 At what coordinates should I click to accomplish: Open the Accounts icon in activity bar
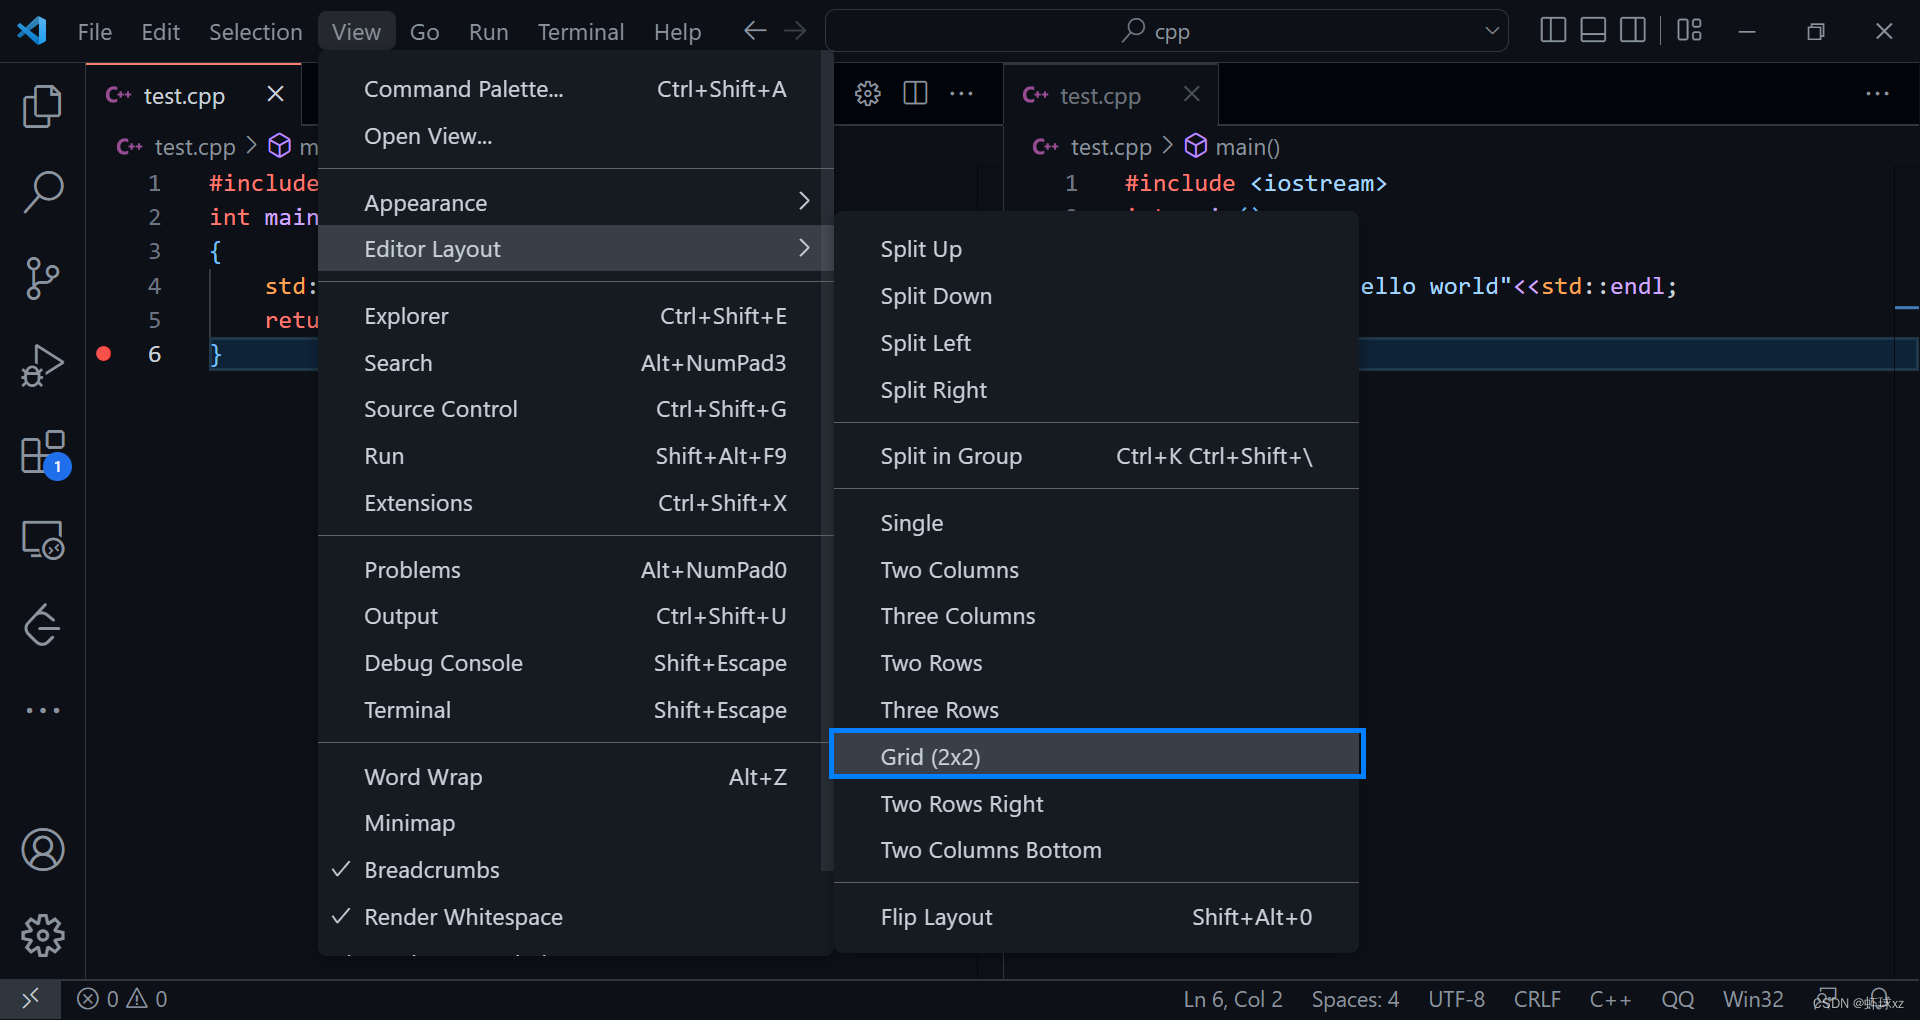coord(42,850)
